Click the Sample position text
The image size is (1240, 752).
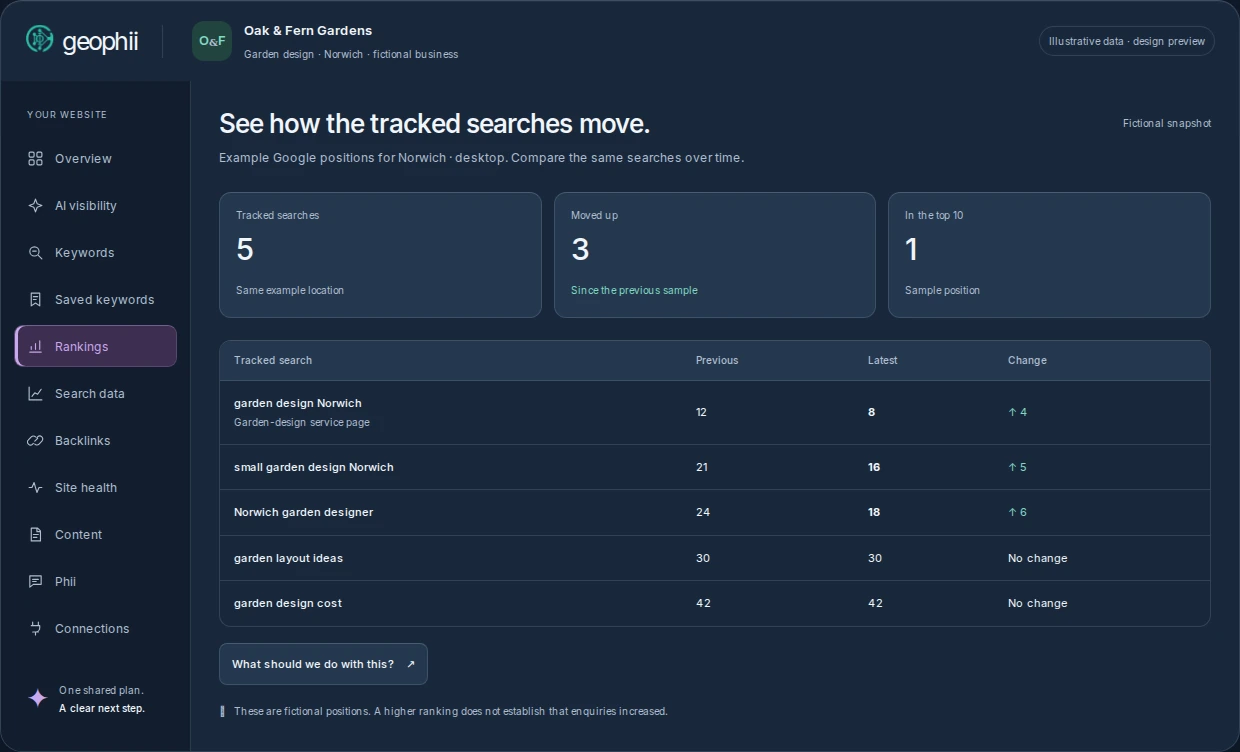tap(942, 290)
